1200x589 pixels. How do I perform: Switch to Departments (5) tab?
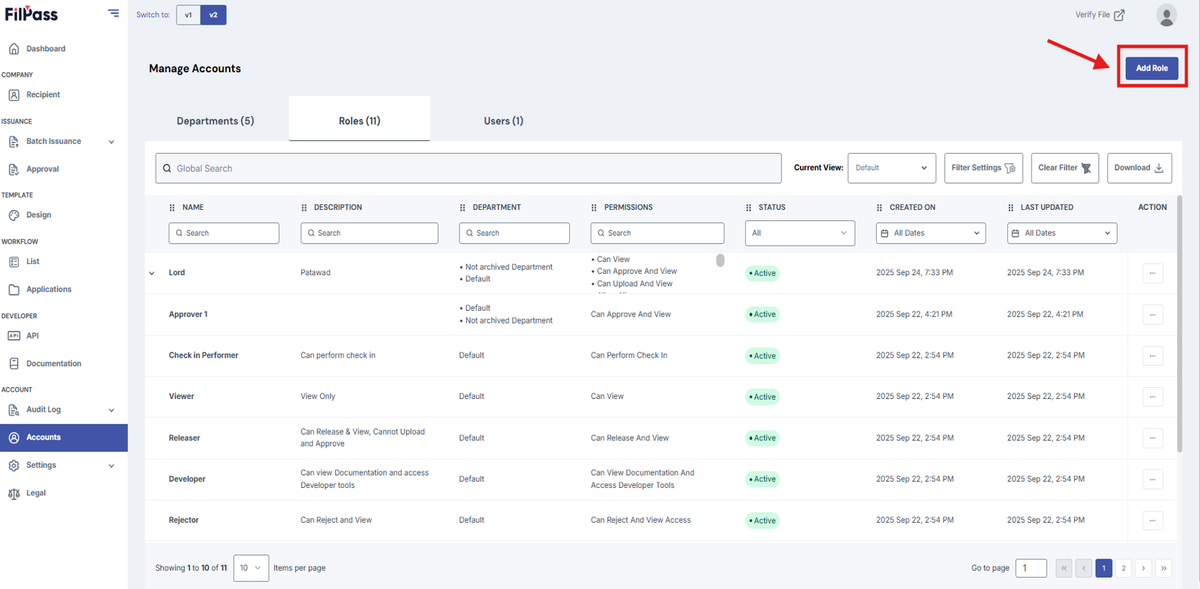tap(215, 121)
